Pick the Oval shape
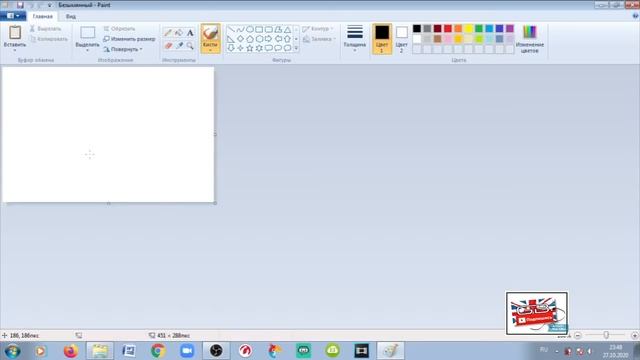This screenshot has width=640, height=360. [249, 29]
